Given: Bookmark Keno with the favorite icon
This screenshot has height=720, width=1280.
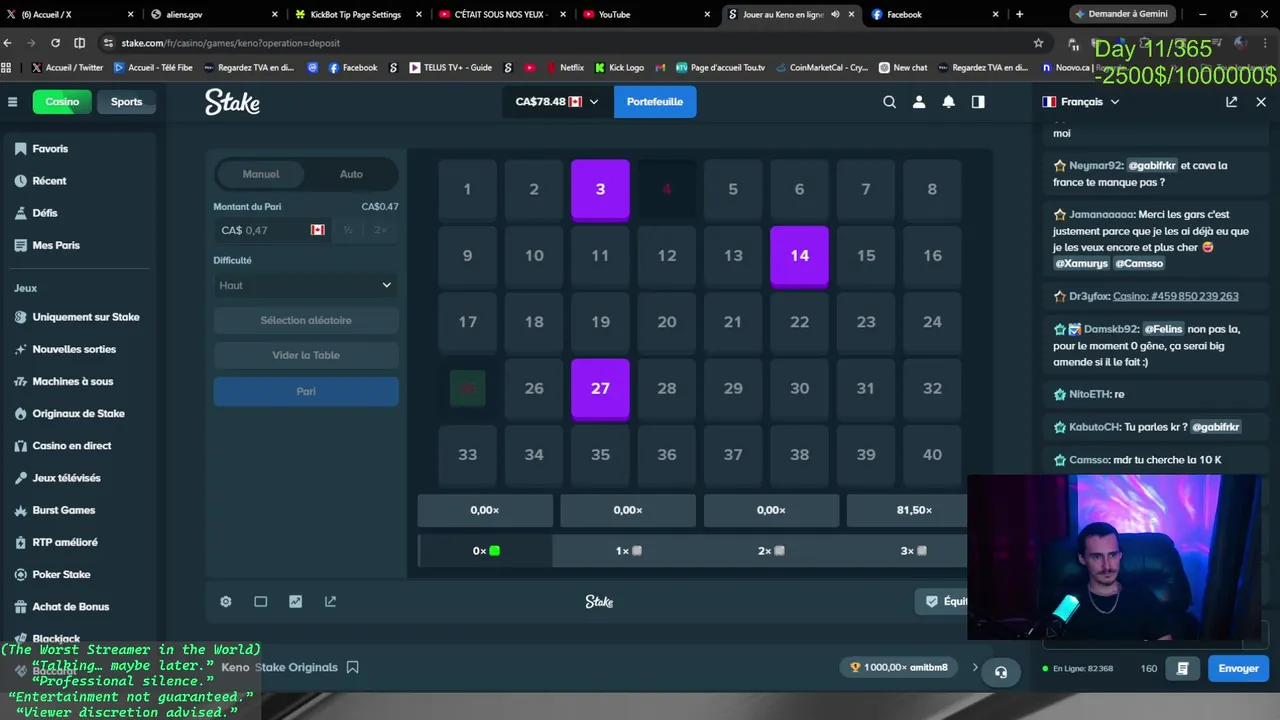Looking at the screenshot, I should point(352,667).
